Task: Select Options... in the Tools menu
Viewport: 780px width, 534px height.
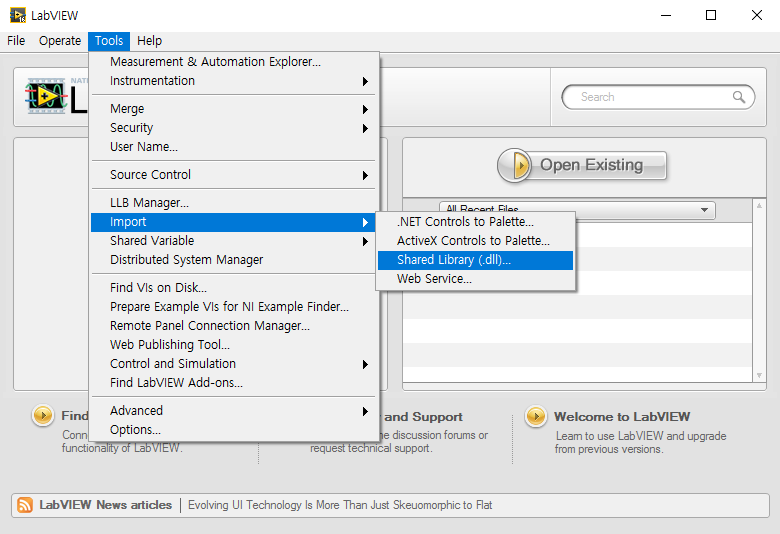Action: pos(135,430)
